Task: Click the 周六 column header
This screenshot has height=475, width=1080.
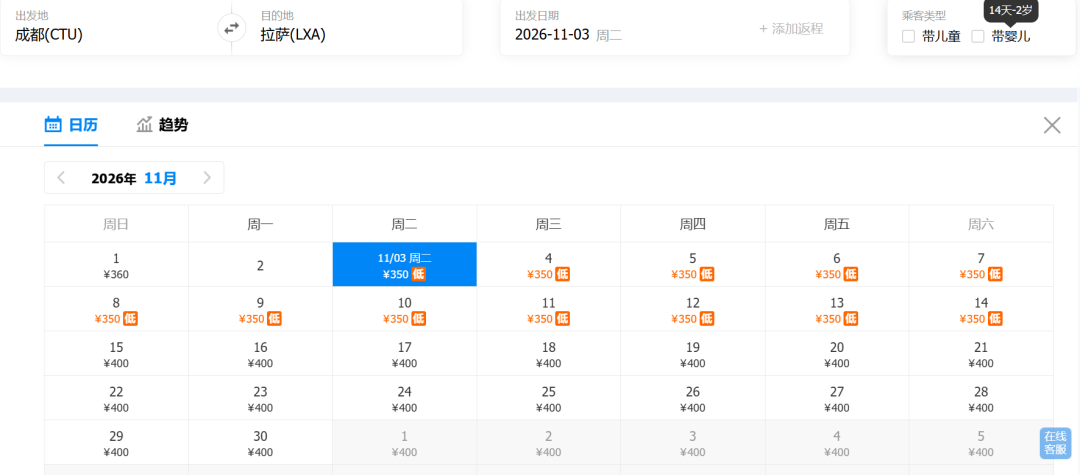Action: pos(981,224)
